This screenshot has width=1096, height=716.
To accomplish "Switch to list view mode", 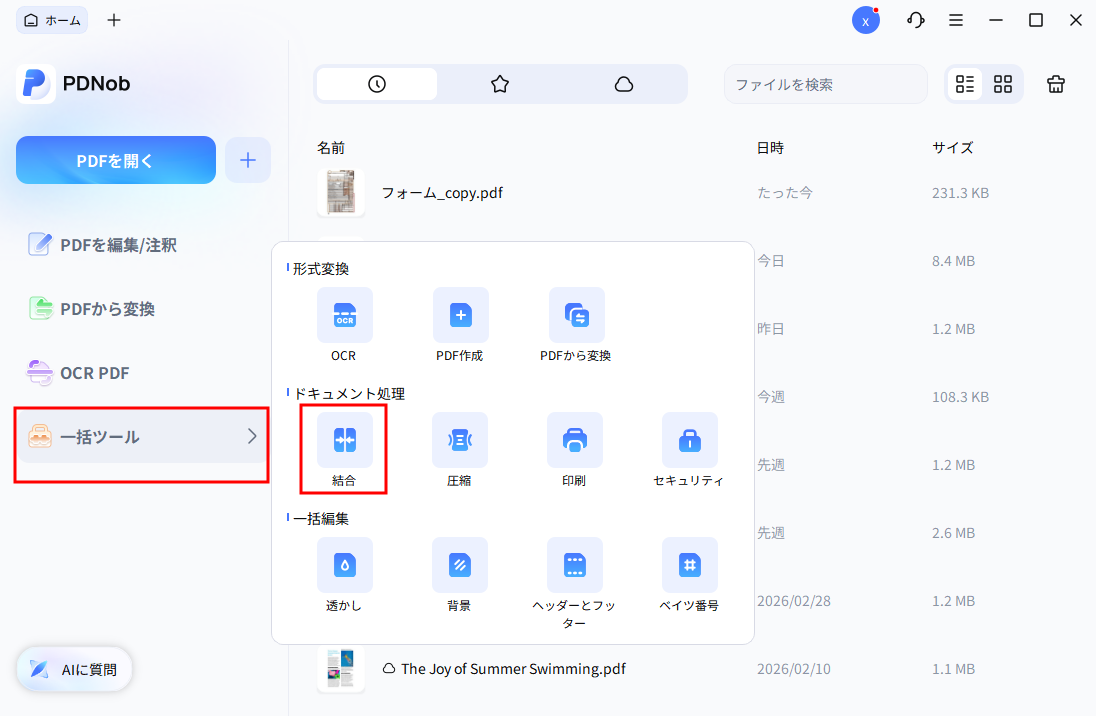I will pos(964,84).
